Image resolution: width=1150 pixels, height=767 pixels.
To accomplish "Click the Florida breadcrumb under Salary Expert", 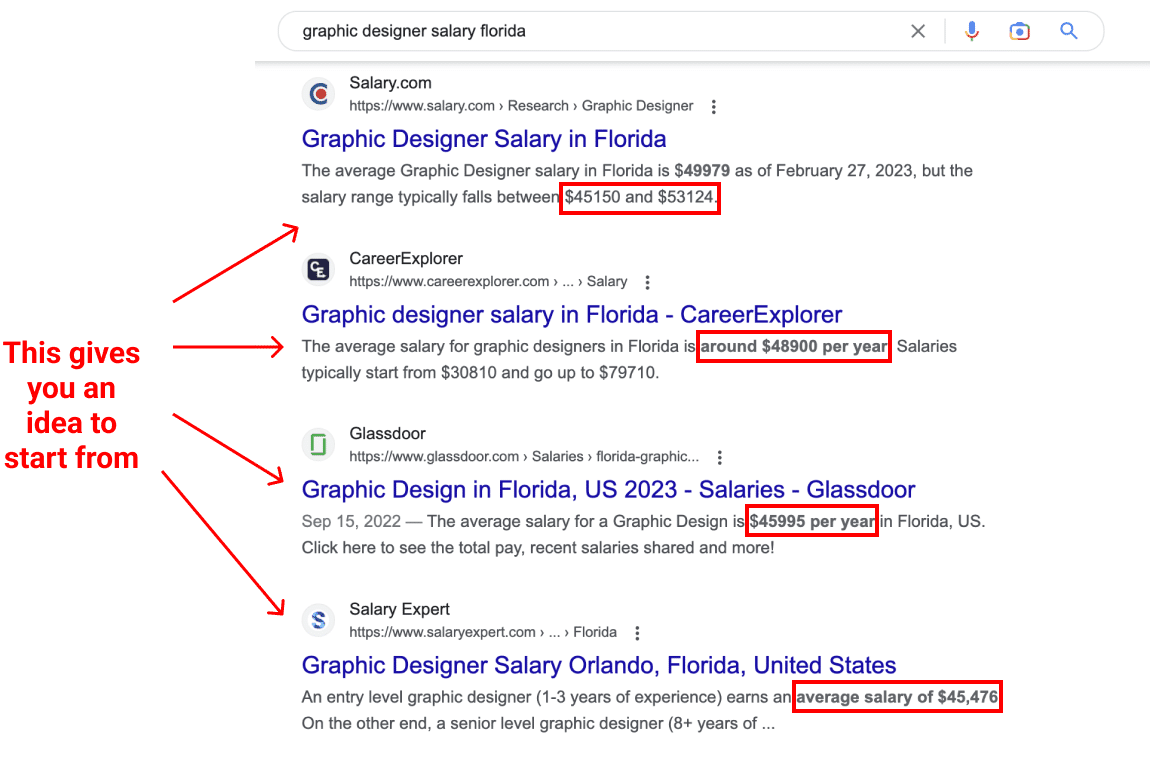I will (596, 632).
